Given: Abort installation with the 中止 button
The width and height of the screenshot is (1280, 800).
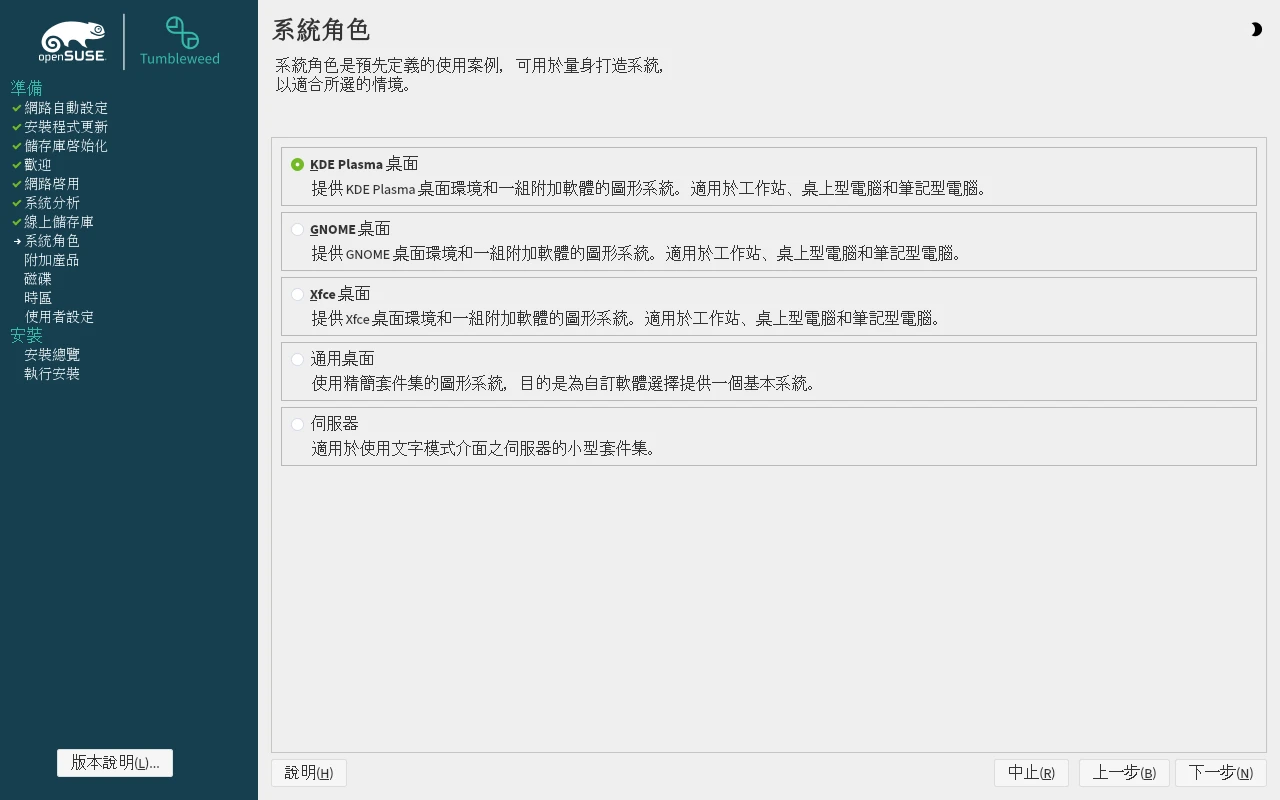Looking at the screenshot, I should (x=1031, y=773).
